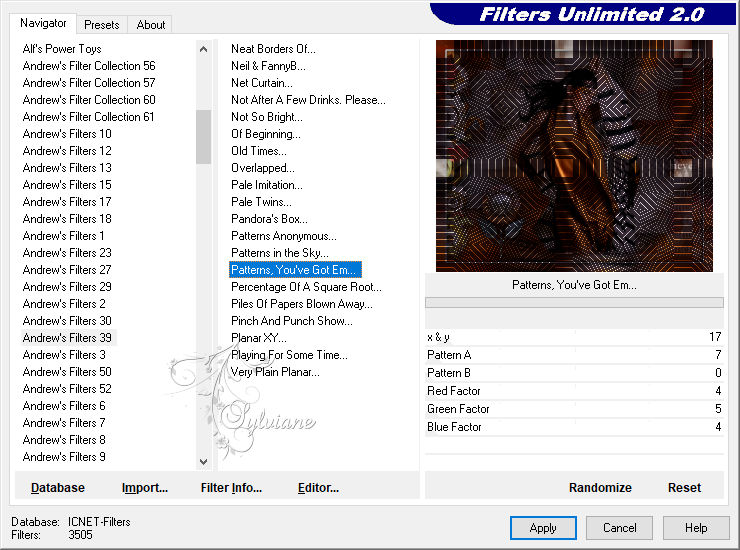This screenshot has height=550, width=740.
Task: Click the Apply button
Action: click(543, 528)
